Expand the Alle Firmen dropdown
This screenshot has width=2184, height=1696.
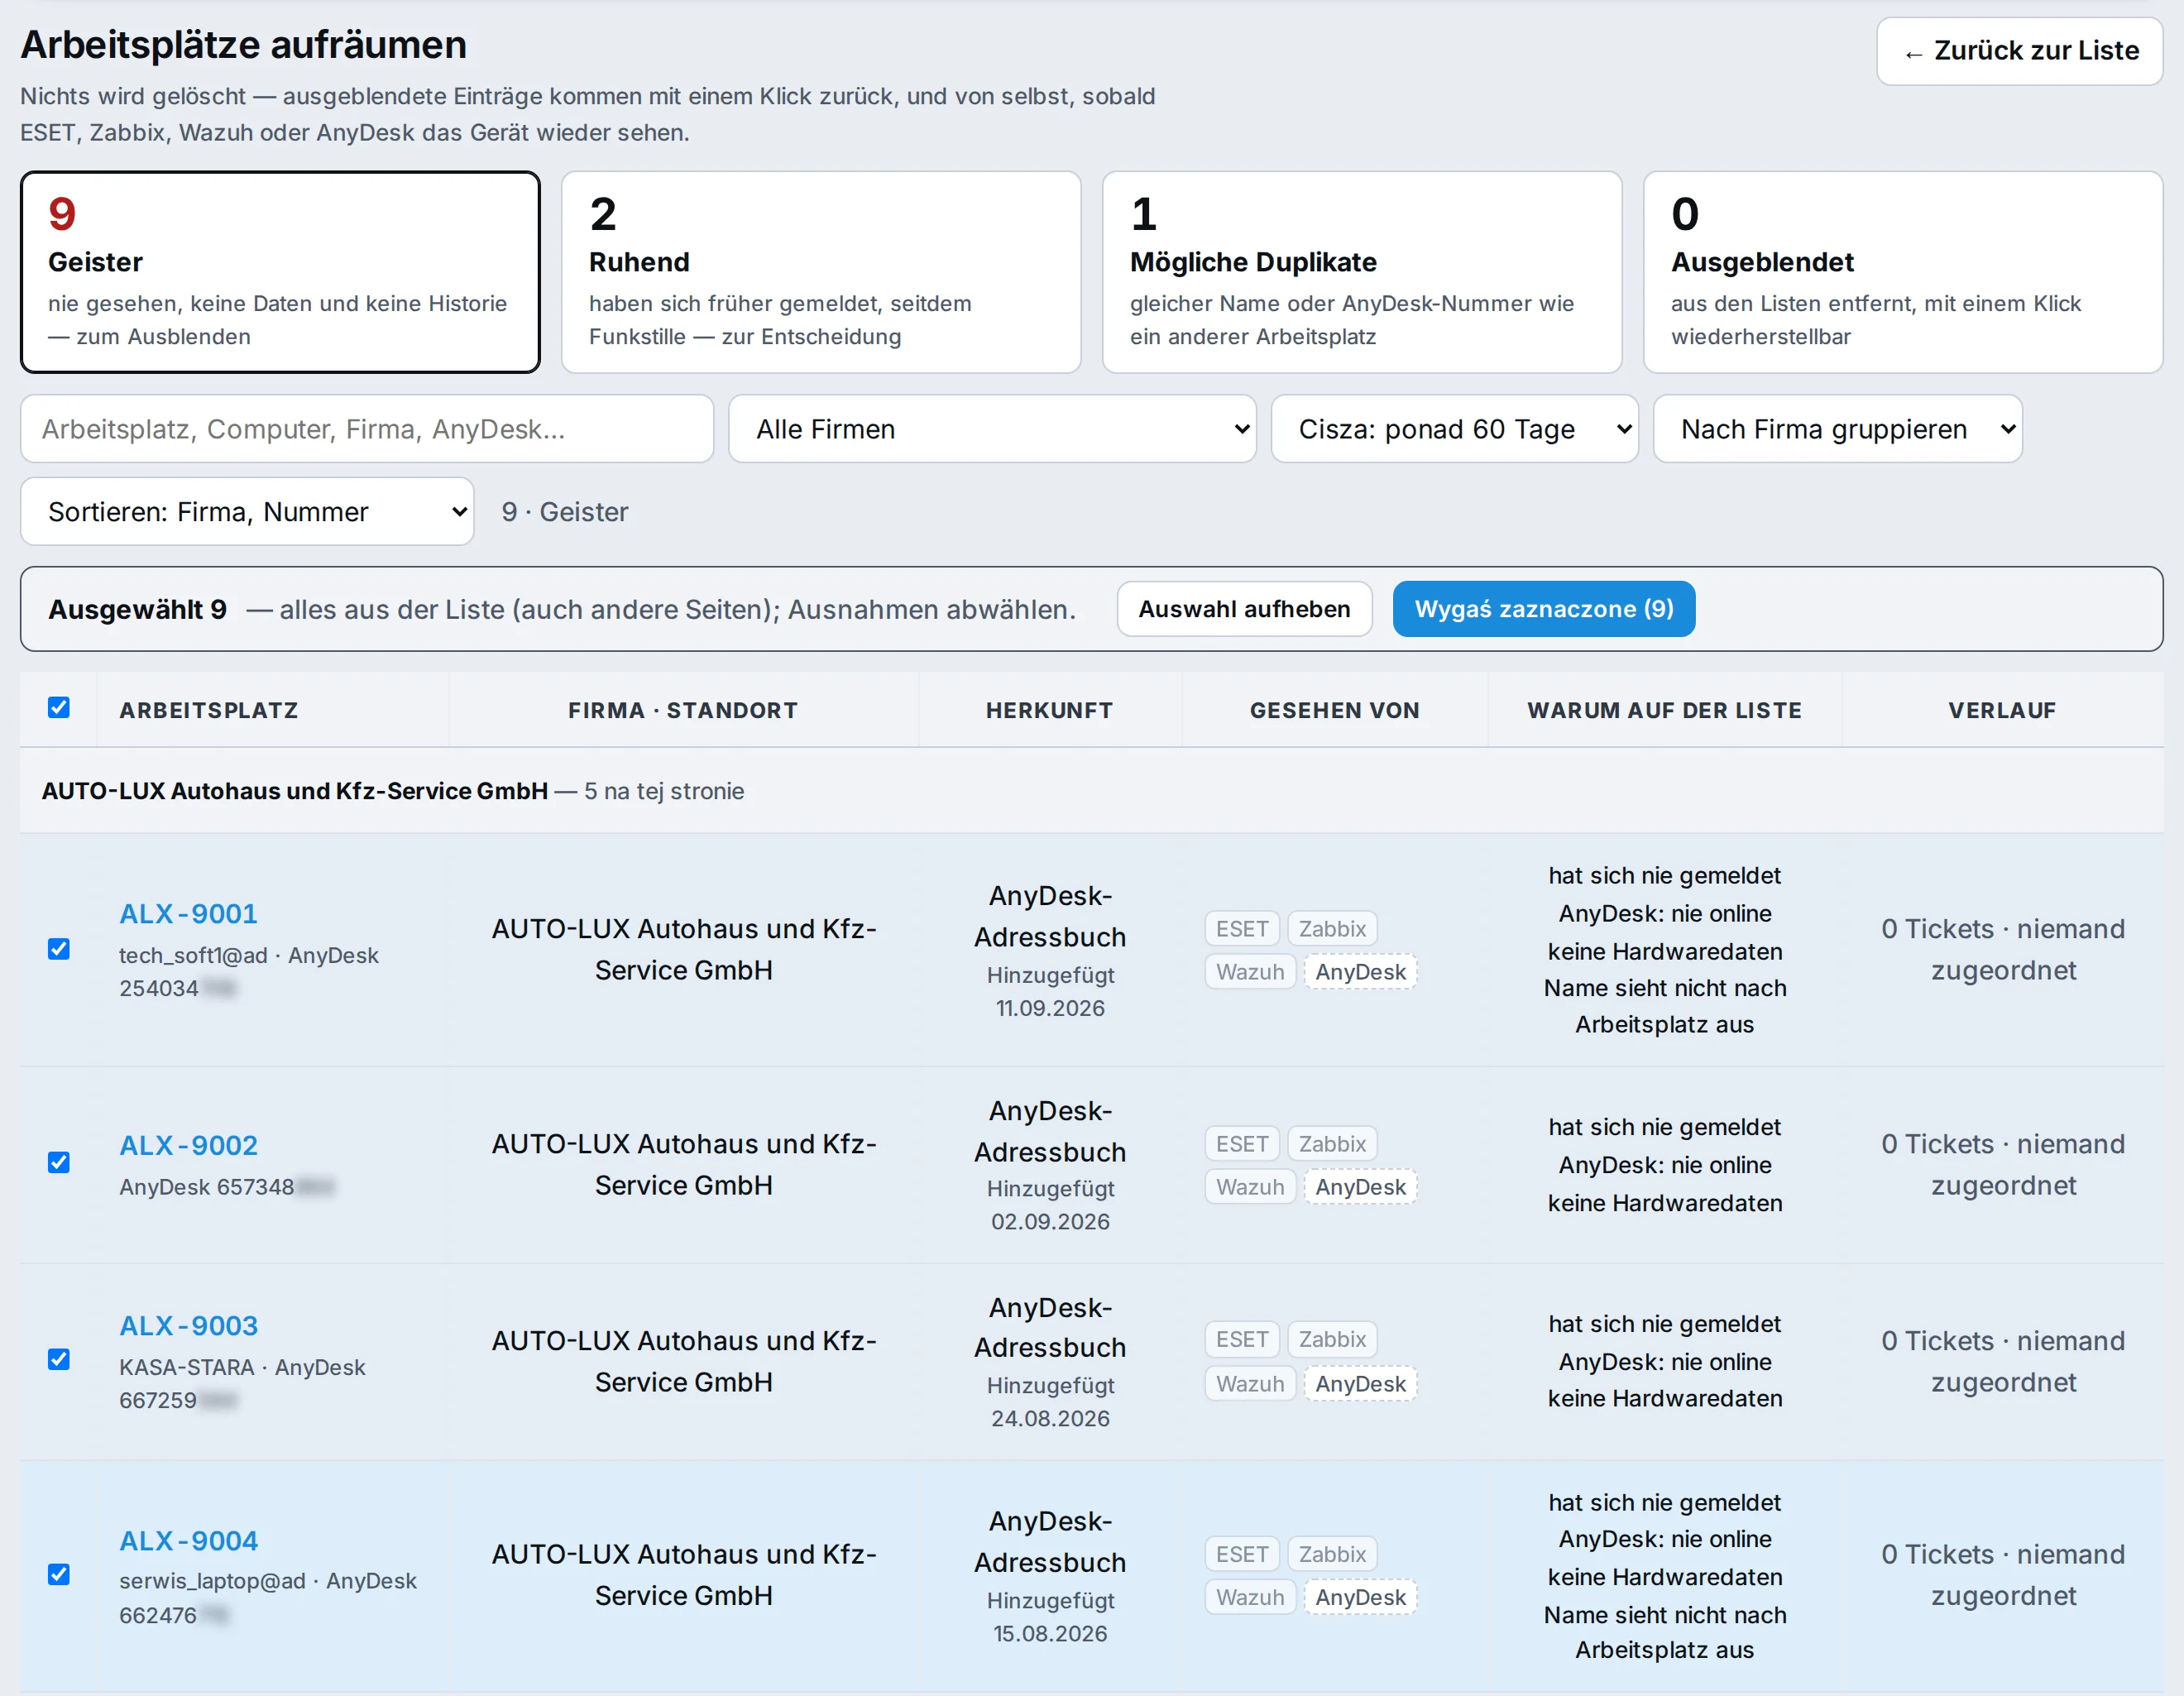[992, 429]
